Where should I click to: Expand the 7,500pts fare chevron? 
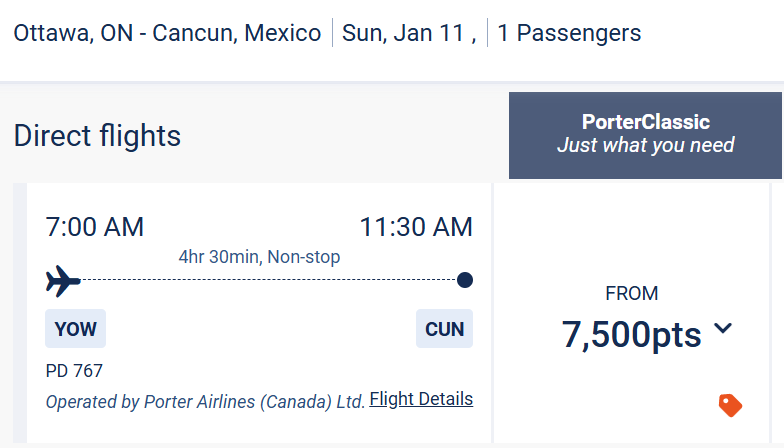coord(723,328)
